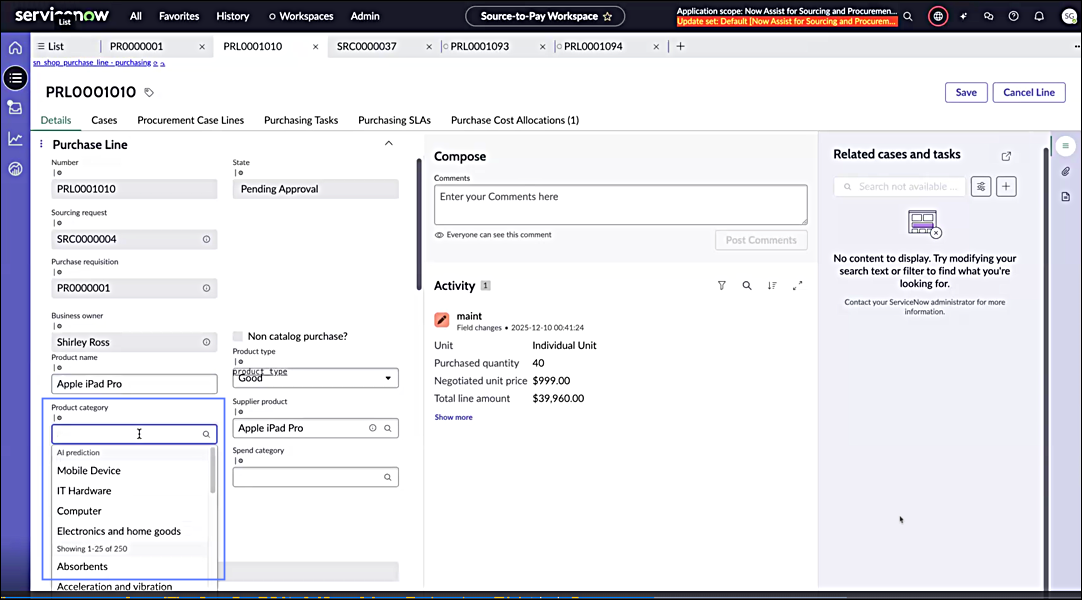
Task: Expand the Activity stream to full view
Action: click(798, 286)
